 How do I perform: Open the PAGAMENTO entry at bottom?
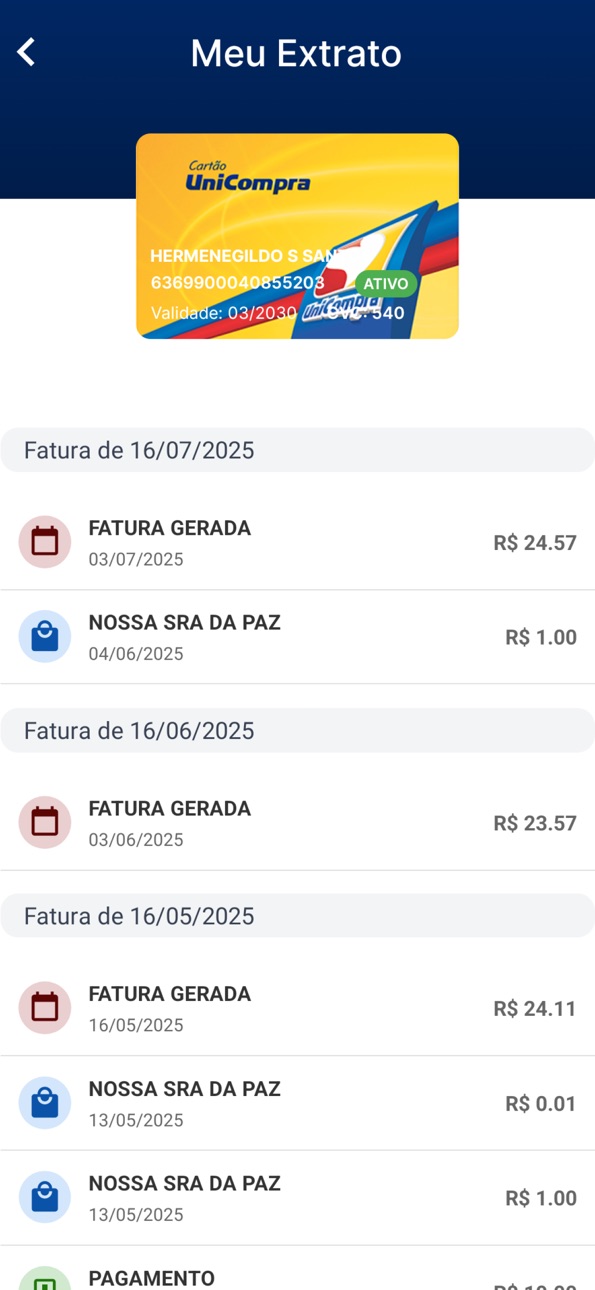tap(297, 1269)
